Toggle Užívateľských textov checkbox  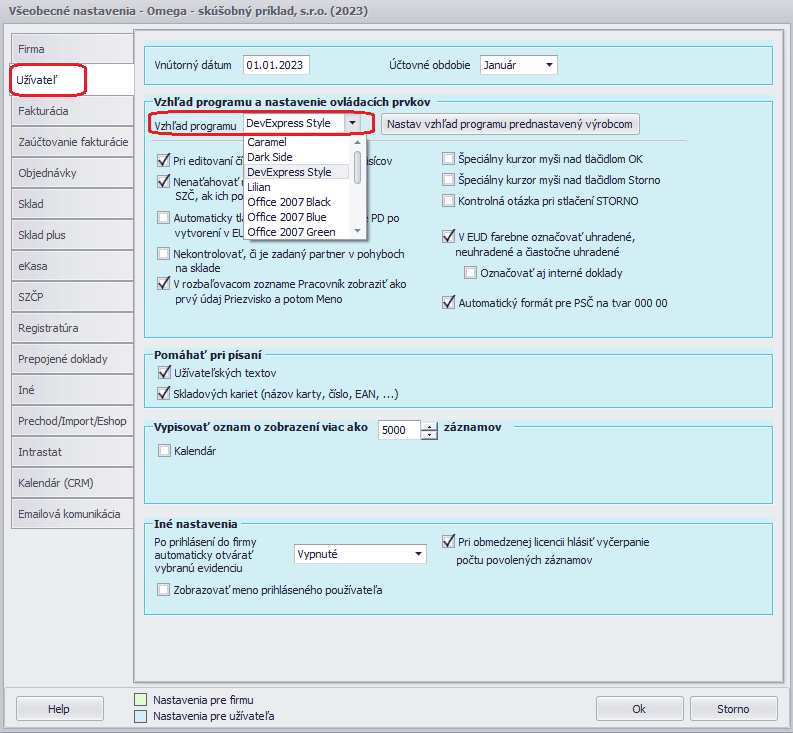166,373
